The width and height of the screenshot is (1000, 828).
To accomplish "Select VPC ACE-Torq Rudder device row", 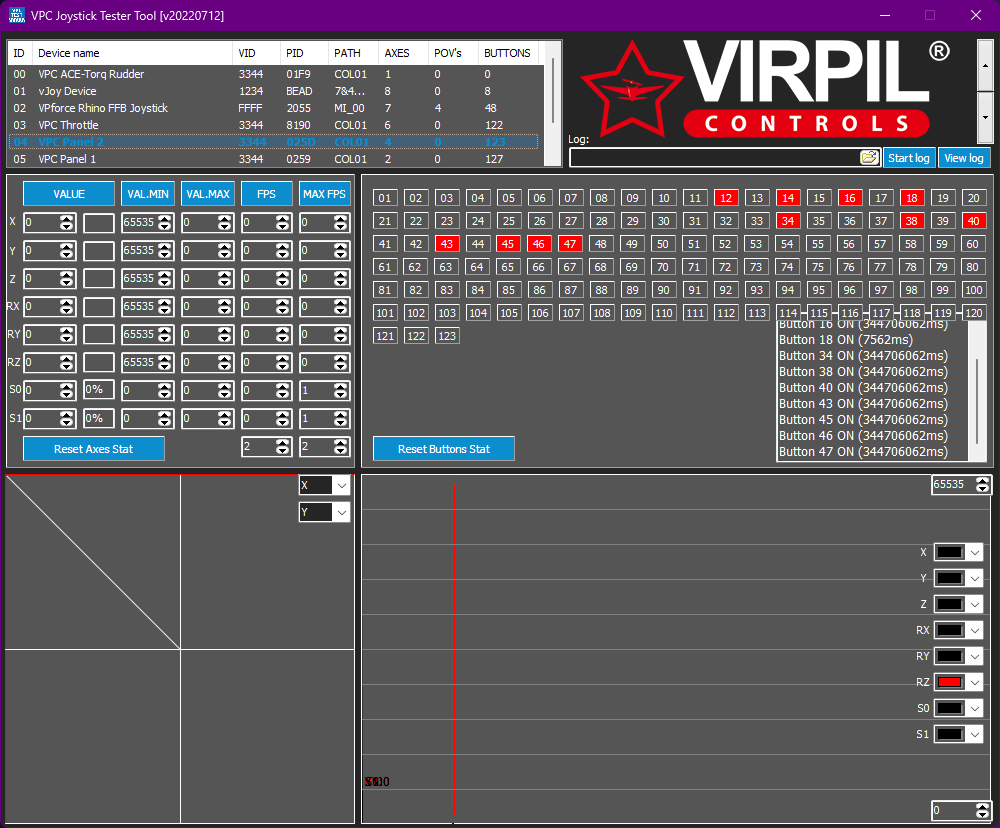I will point(273,74).
